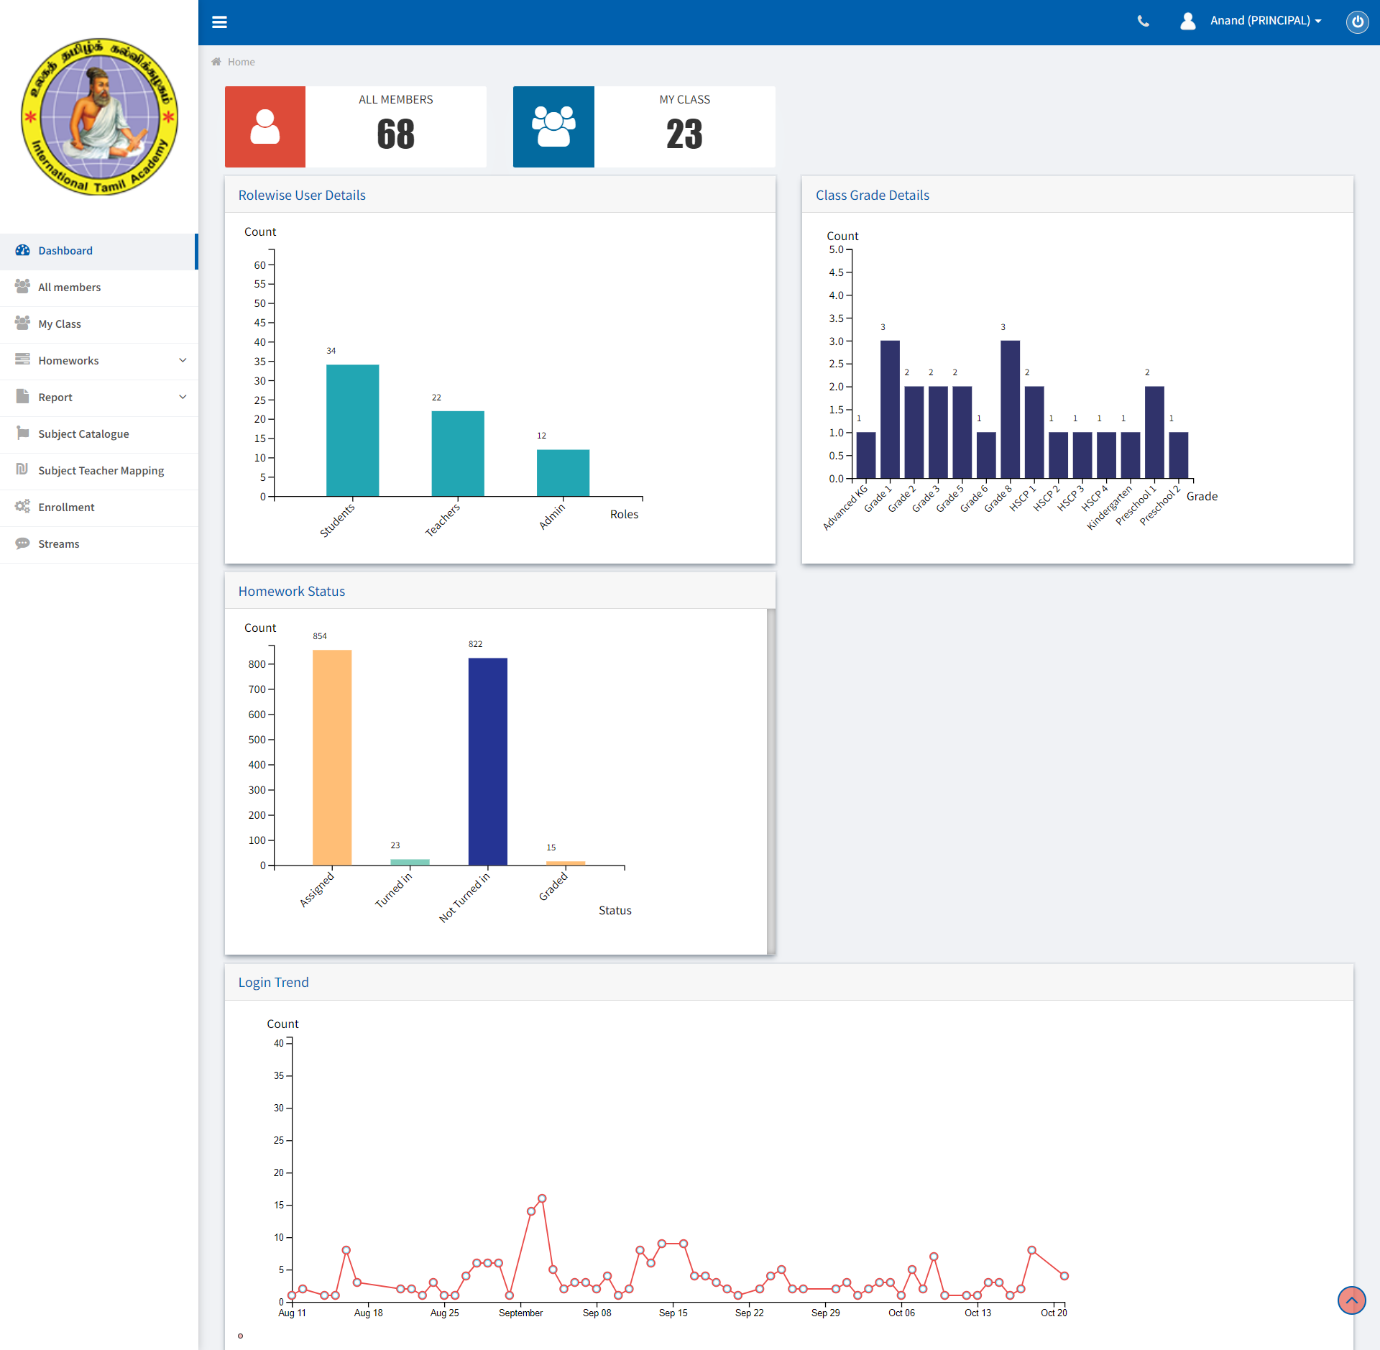Image resolution: width=1380 pixels, height=1350 pixels.
Task: Toggle the hamburger sidebar menu
Action: 220,22
